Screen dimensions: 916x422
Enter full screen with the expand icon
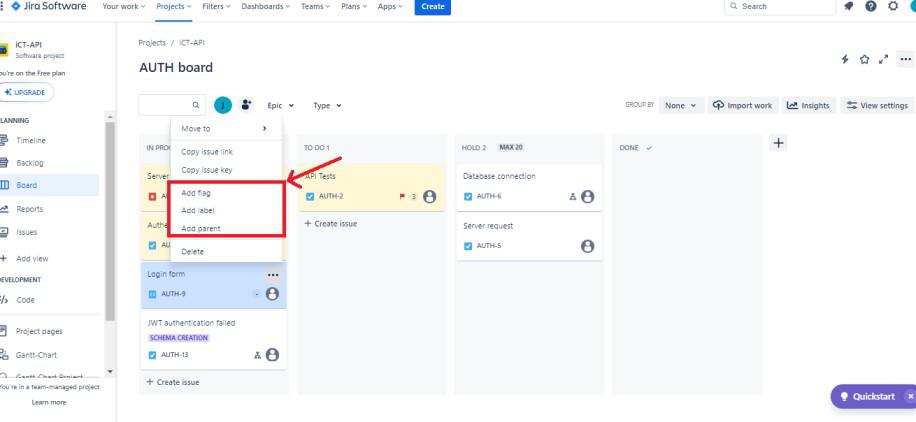coord(884,59)
